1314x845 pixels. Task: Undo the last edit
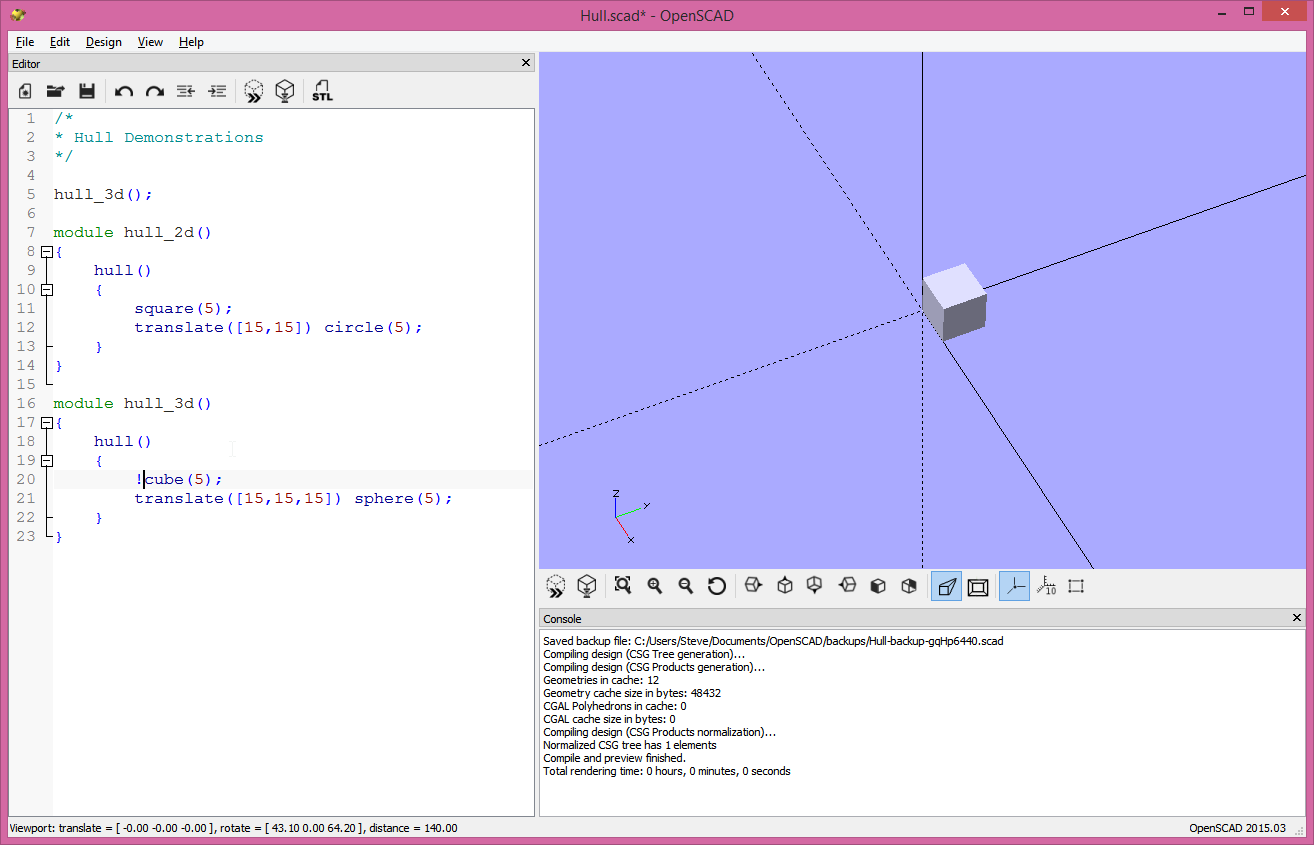[x=123, y=91]
